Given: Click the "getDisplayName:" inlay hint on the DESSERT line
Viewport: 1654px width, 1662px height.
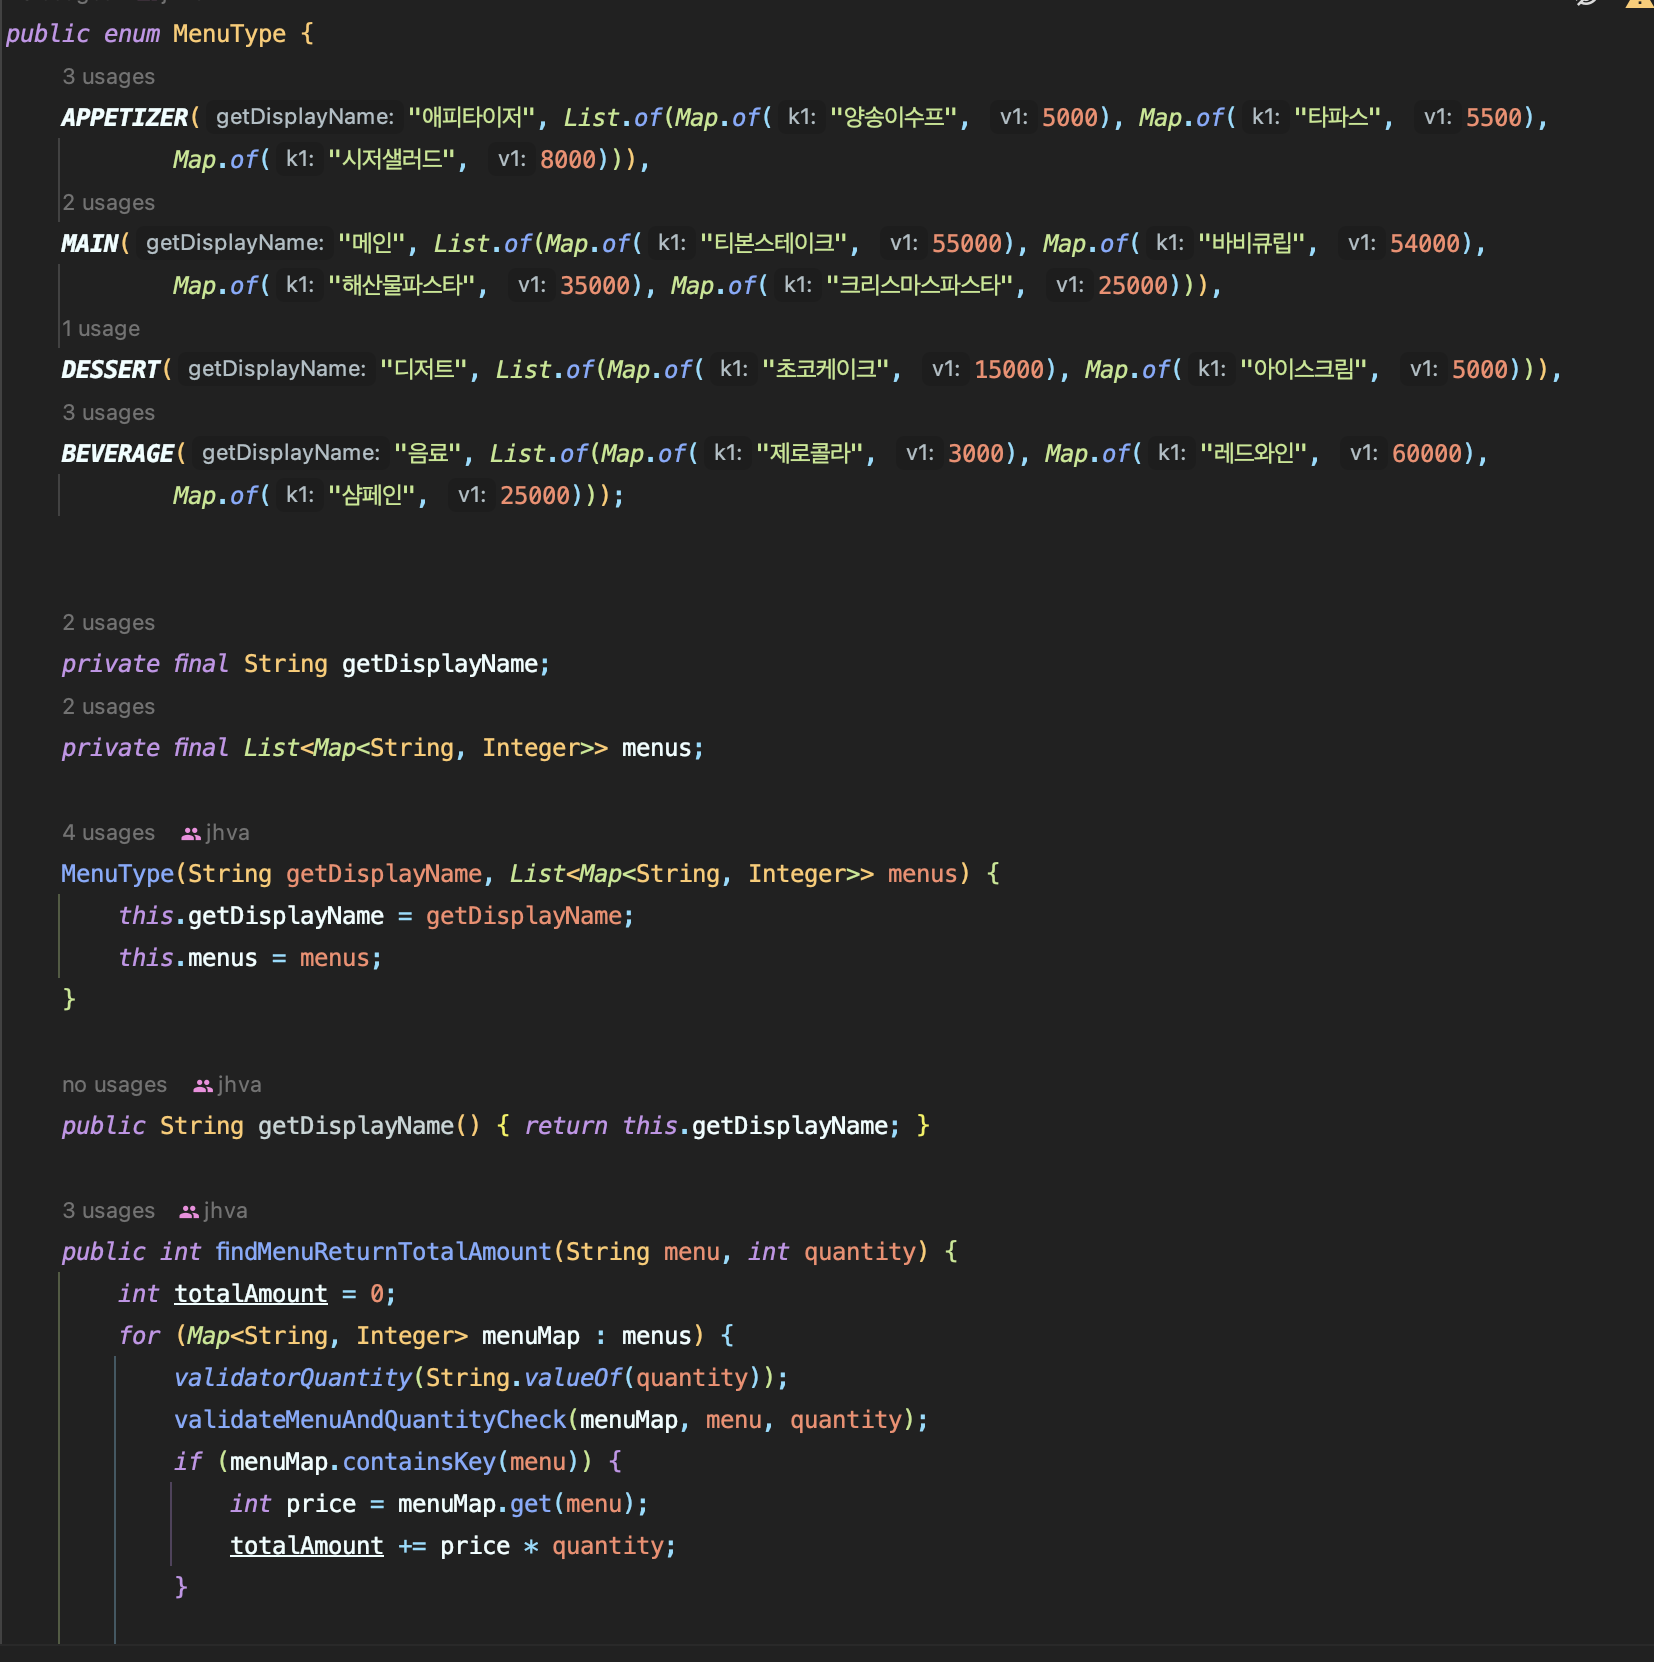Looking at the screenshot, I should [x=277, y=369].
